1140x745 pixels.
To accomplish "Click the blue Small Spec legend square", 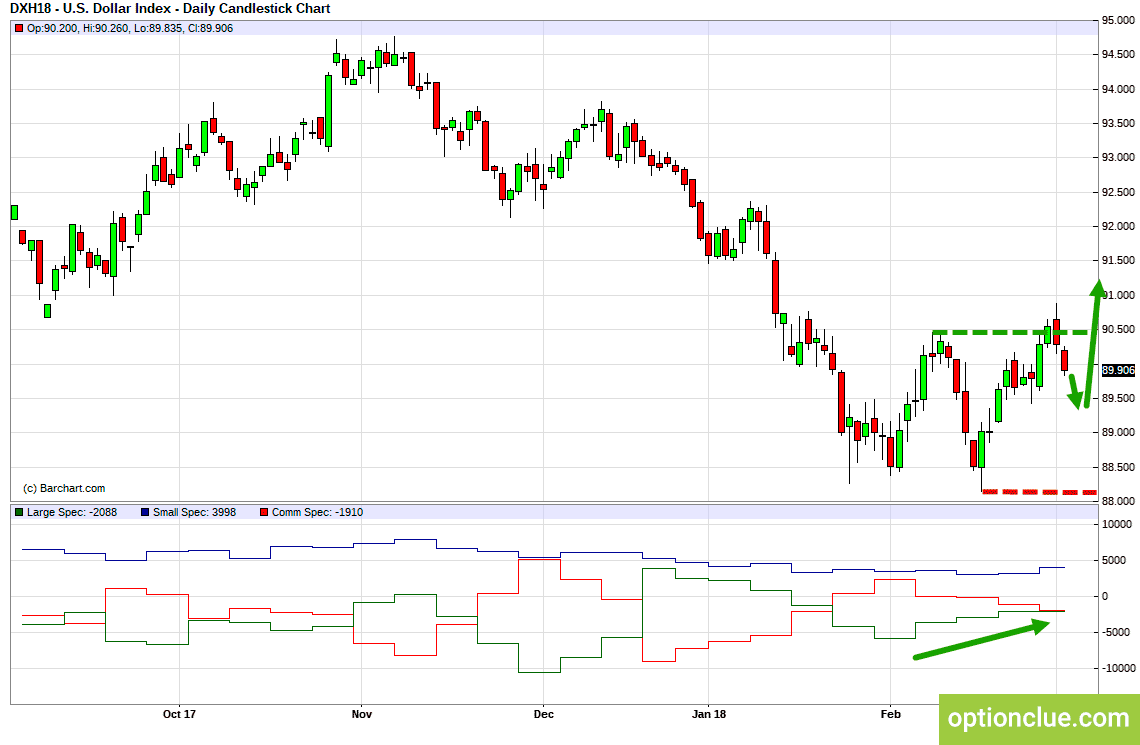I will tap(145, 512).
